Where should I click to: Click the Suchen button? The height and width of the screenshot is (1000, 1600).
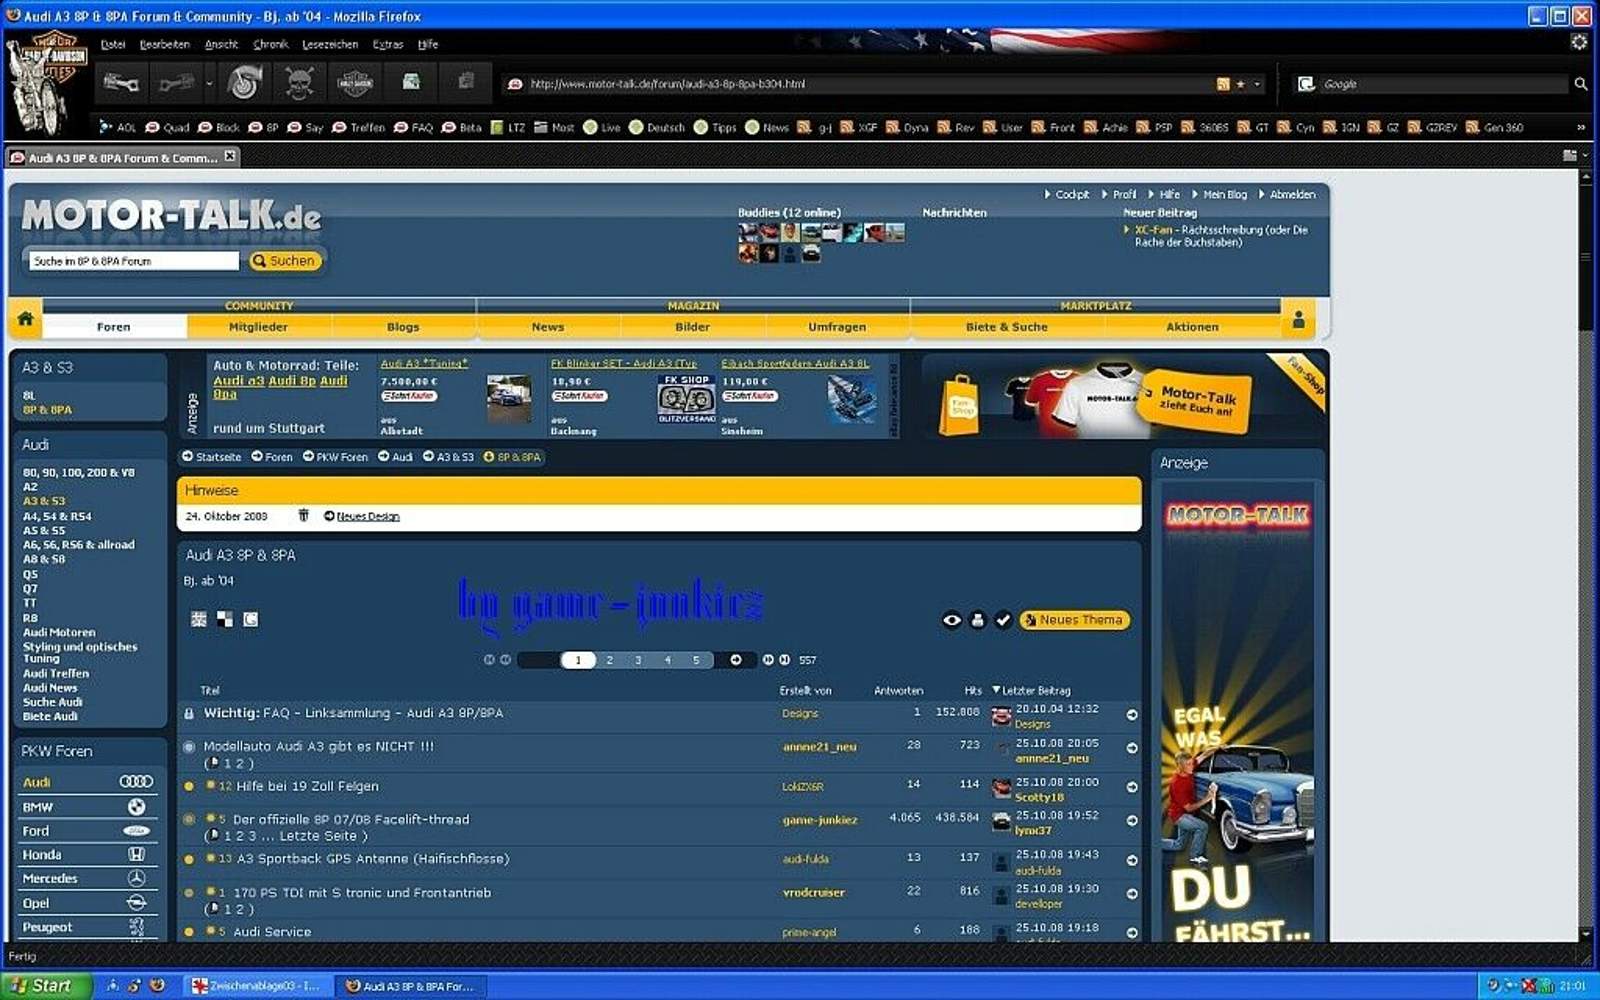click(284, 261)
